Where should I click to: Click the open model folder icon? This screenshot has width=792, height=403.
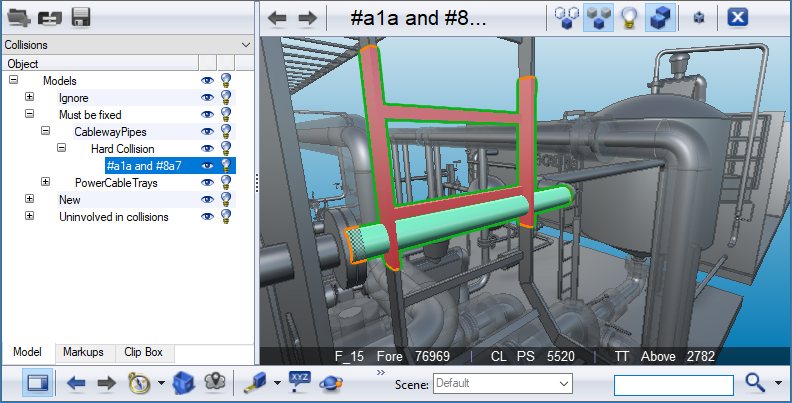(x=18, y=17)
